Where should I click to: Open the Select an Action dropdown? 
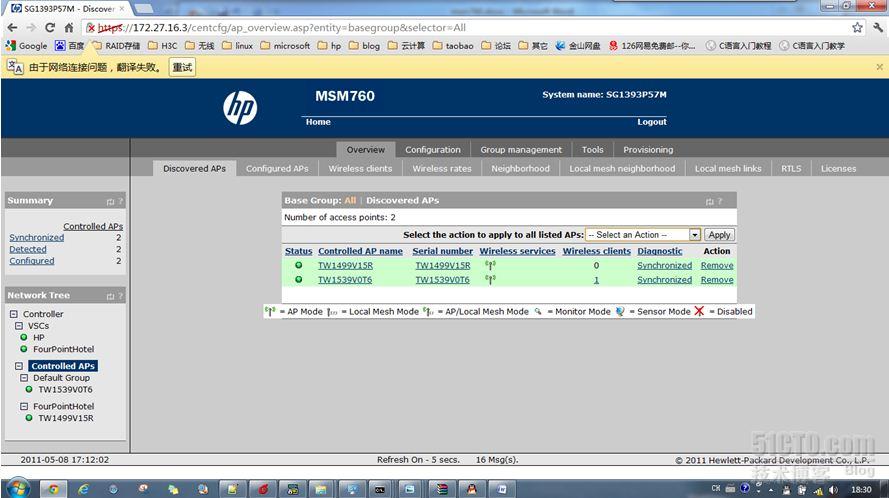click(643, 234)
